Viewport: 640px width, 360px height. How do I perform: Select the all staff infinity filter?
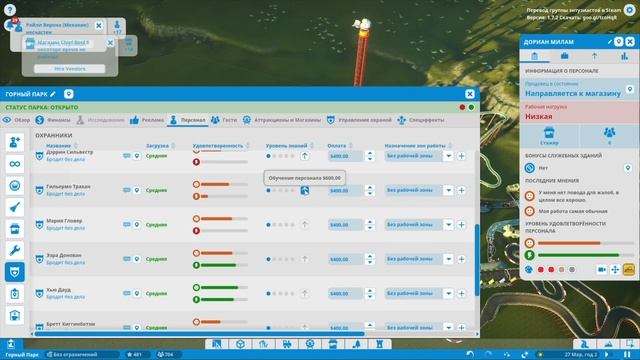click(15, 164)
